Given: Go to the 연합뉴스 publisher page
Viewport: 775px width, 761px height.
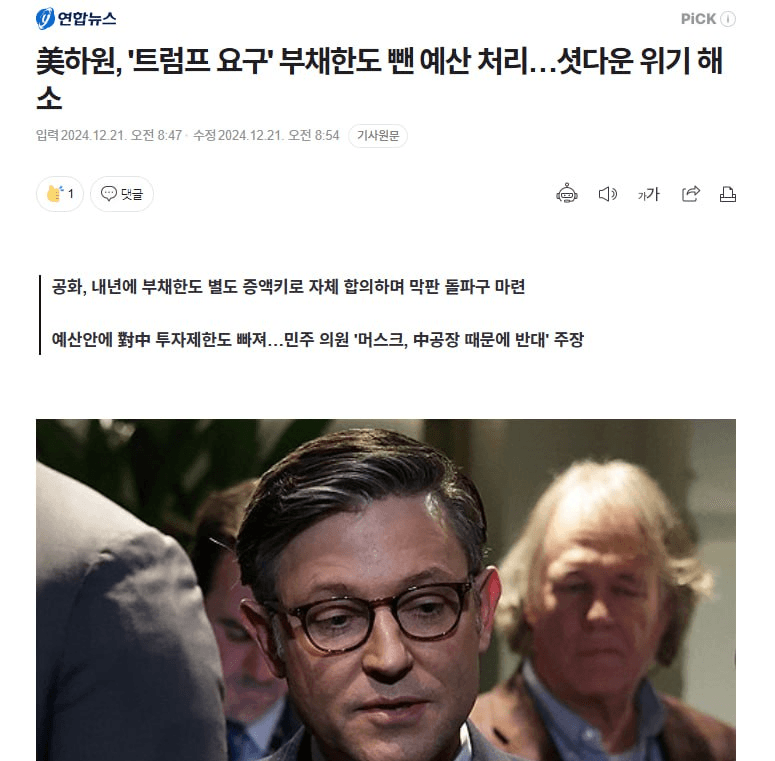Looking at the screenshot, I should (x=76, y=19).
